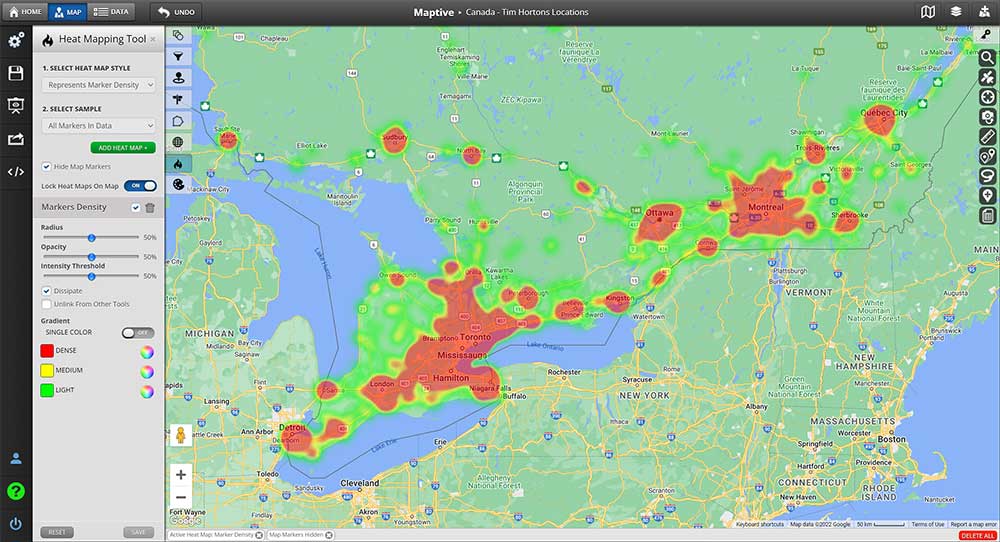Open the presentation mode icon in sidebar
The image size is (1000, 542).
click(16, 106)
